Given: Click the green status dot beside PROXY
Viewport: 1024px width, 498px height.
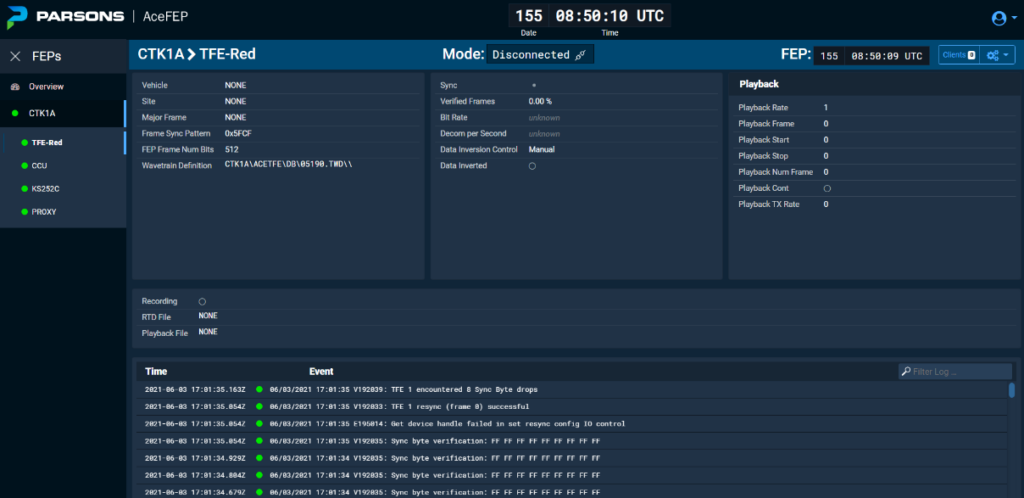Looking at the screenshot, I should [22, 212].
